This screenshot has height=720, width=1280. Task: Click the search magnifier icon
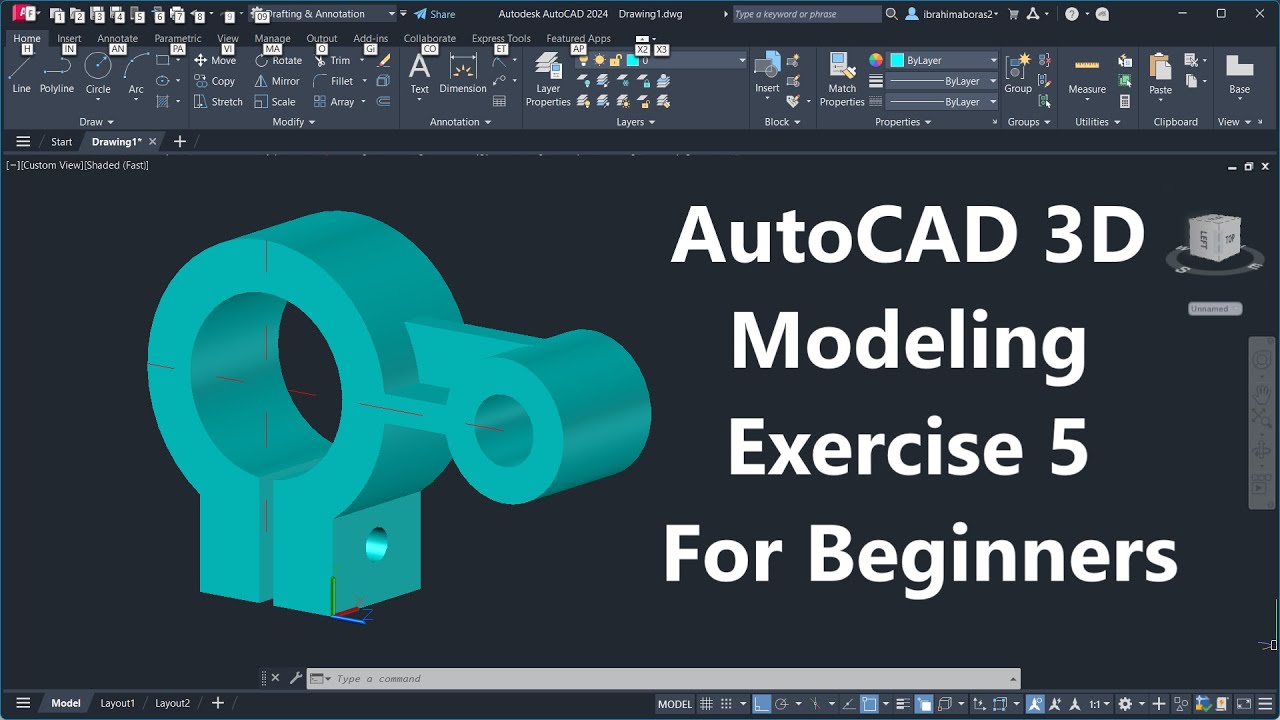click(x=891, y=14)
